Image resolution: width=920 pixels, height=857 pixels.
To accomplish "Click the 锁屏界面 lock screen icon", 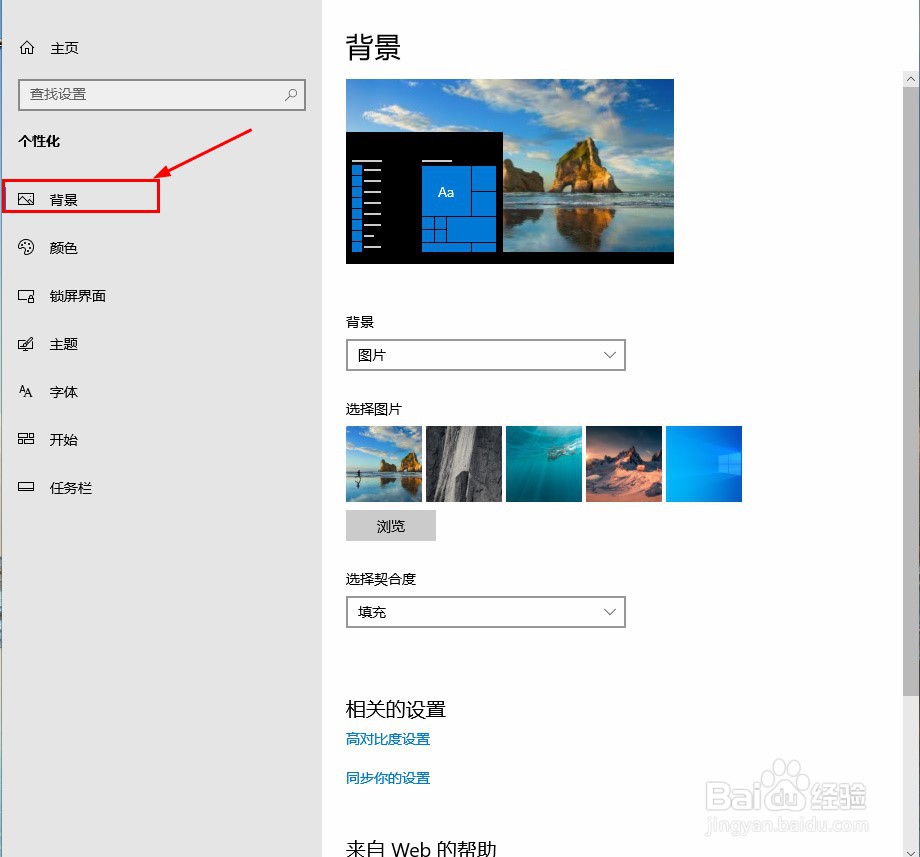I will [26, 296].
